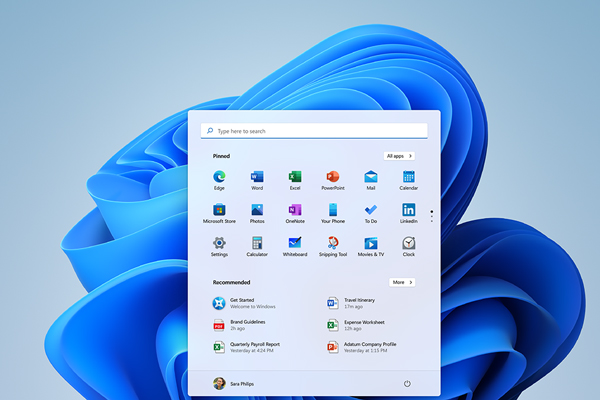Open Get Started Welcome to Windows
The width and height of the screenshot is (600, 400).
click(244, 303)
